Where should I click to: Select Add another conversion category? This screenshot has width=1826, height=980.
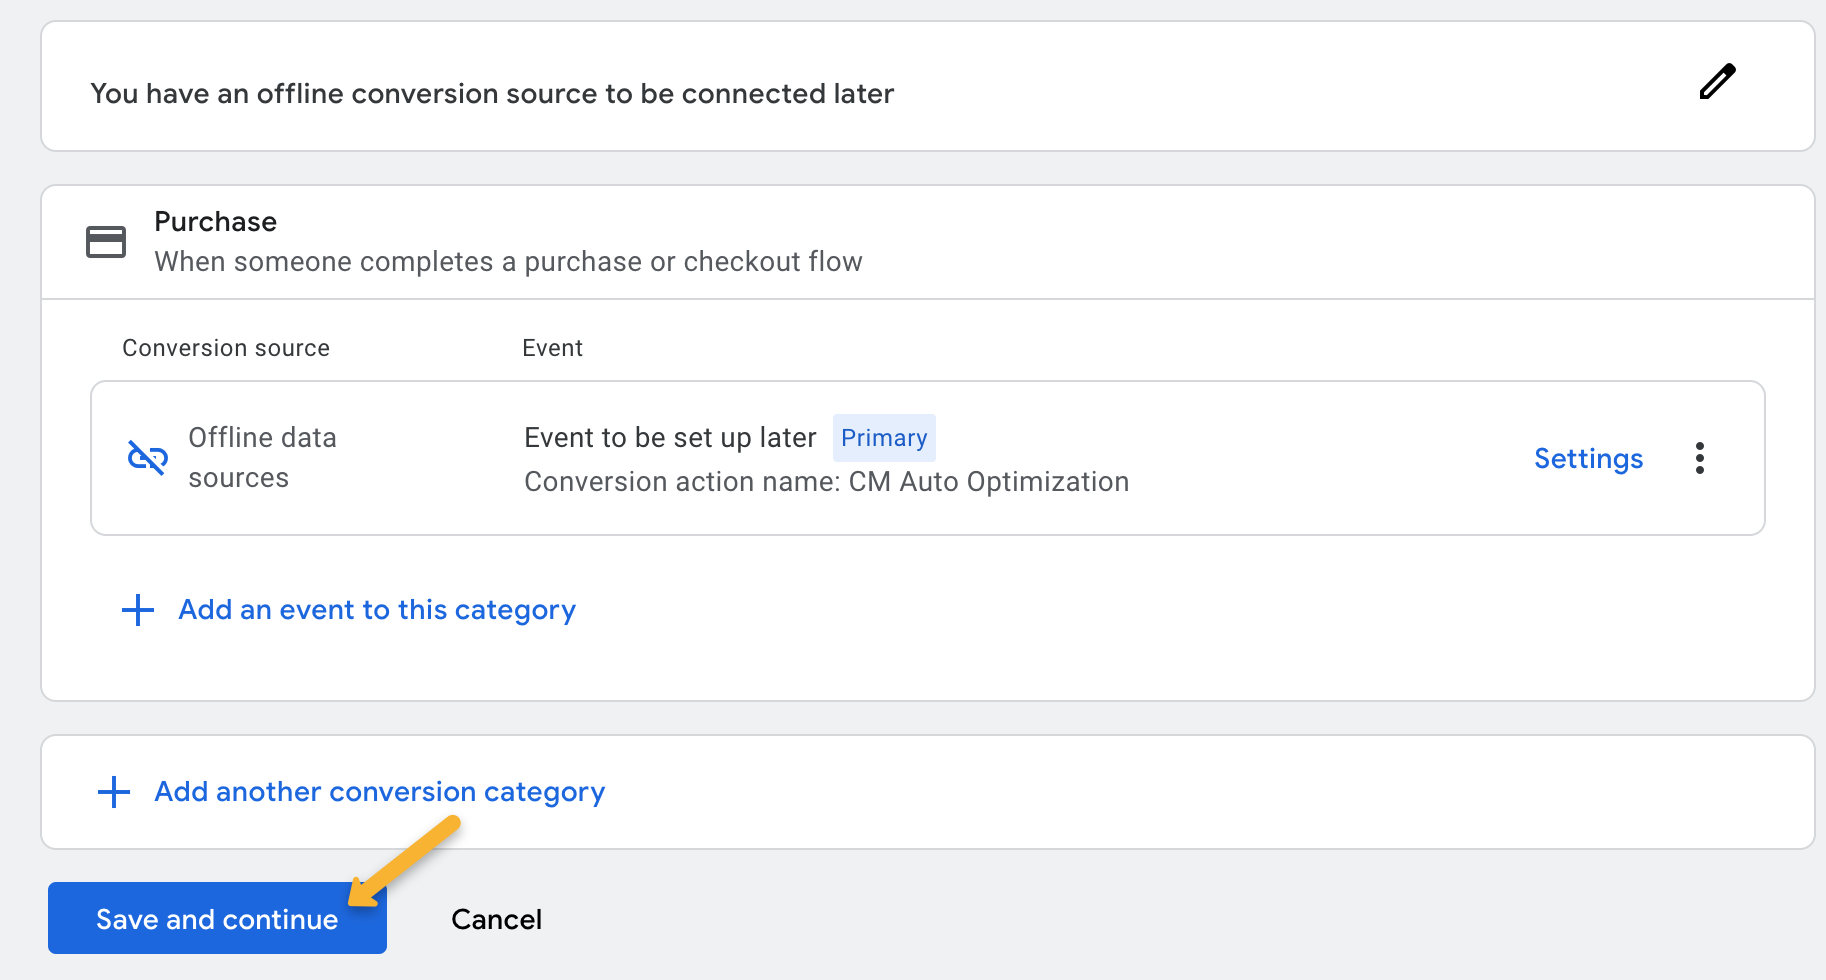pyautogui.click(x=379, y=792)
